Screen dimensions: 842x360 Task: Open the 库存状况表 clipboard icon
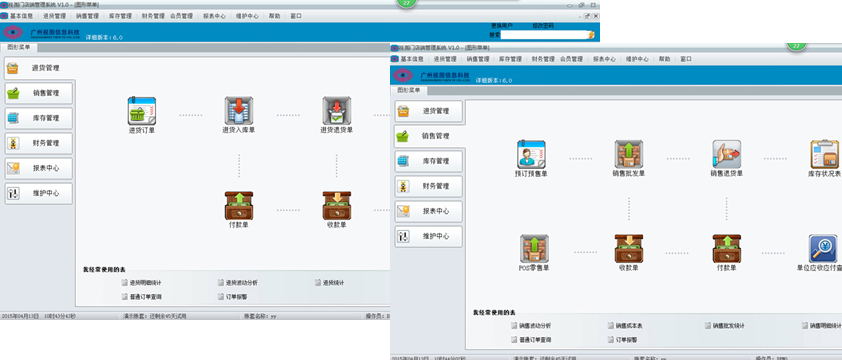pos(824,154)
